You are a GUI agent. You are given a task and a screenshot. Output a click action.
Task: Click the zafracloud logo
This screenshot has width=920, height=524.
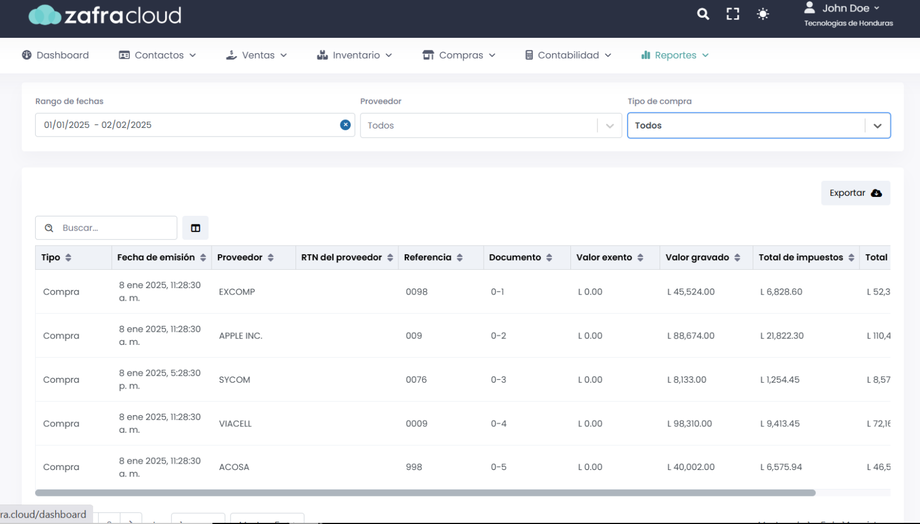coord(105,15)
